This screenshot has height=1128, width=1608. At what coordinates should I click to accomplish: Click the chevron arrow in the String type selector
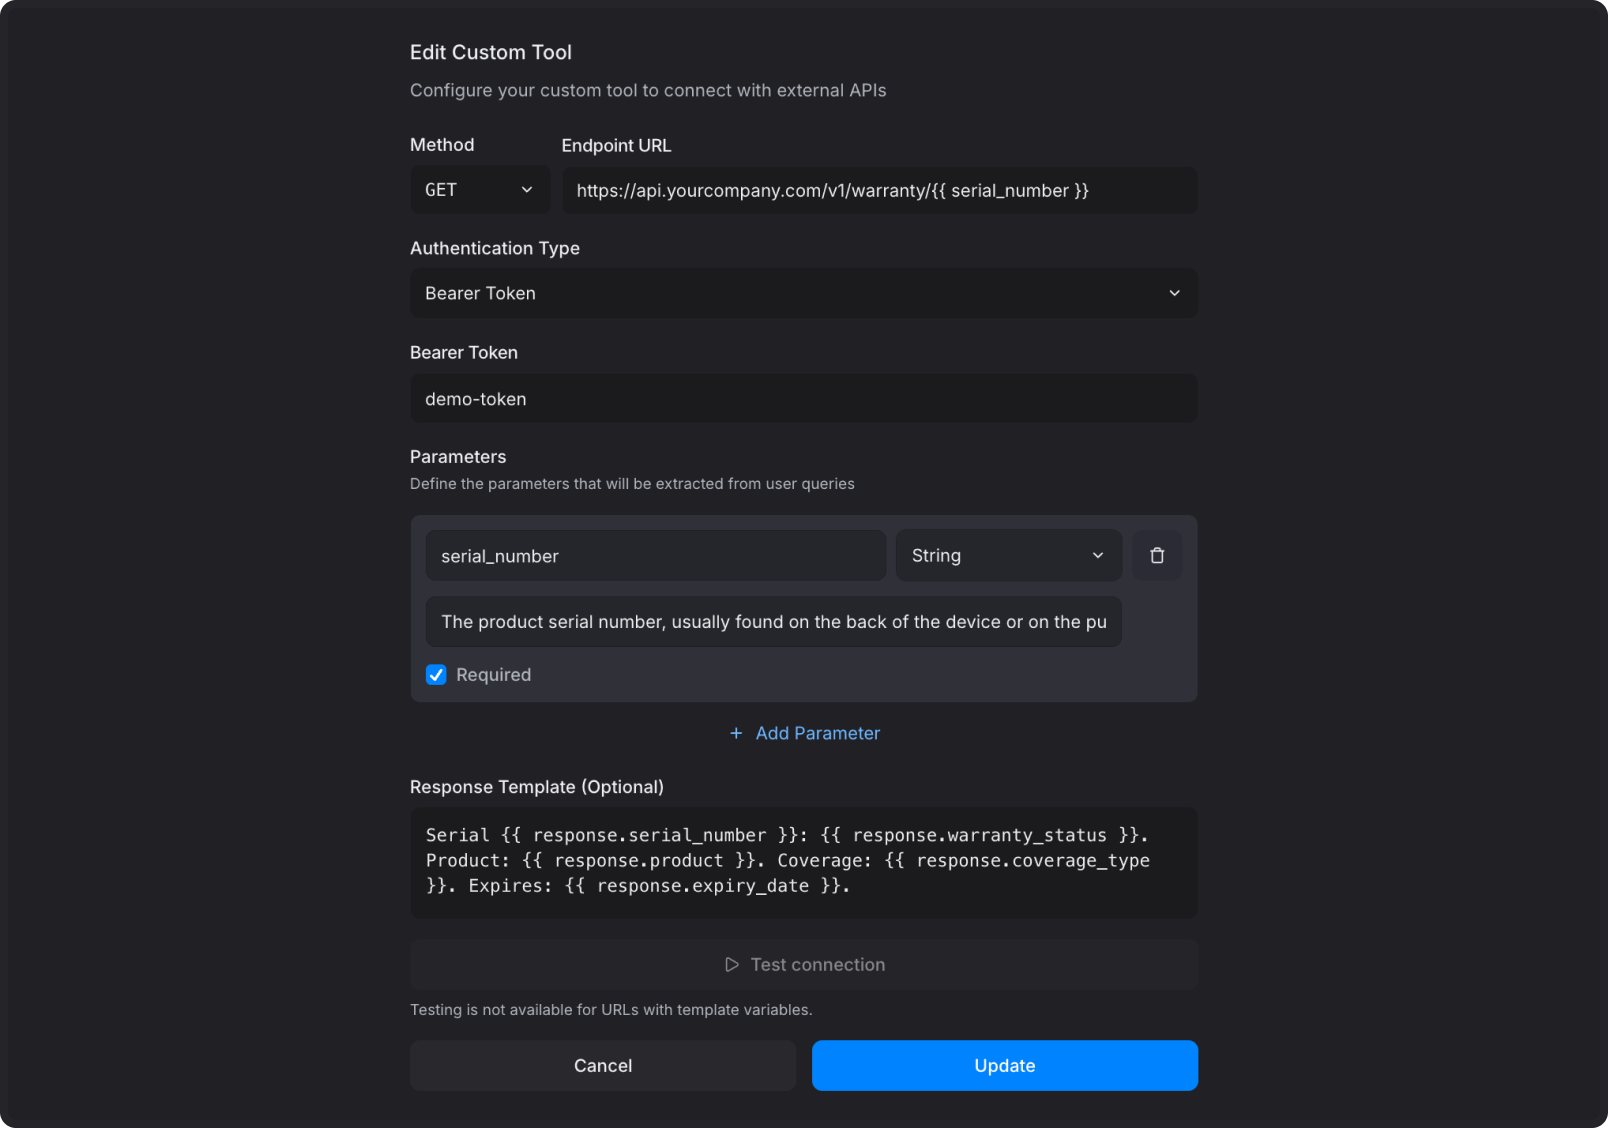click(x=1098, y=555)
